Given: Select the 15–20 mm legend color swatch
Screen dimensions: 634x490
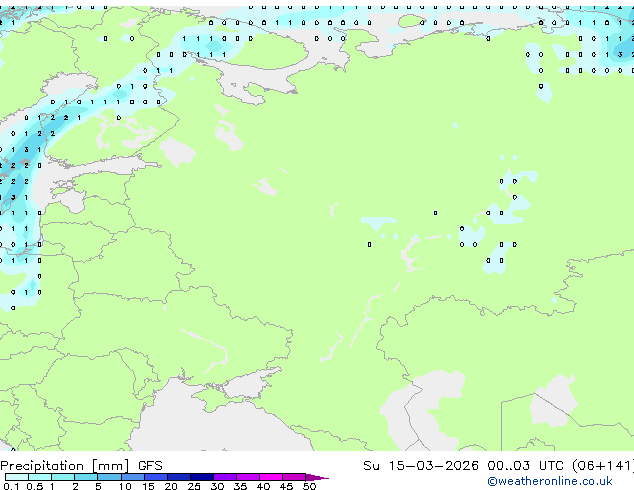Looking at the screenshot, I should pyautogui.click(x=156, y=477).
